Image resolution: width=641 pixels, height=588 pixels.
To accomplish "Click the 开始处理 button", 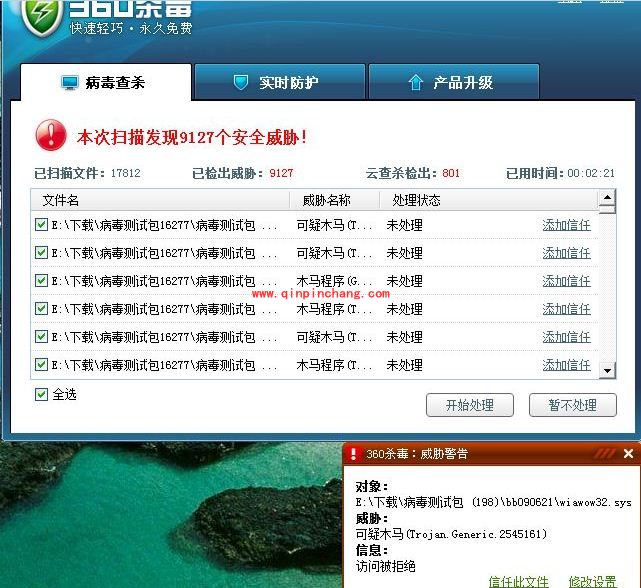I will coord(470,405).
